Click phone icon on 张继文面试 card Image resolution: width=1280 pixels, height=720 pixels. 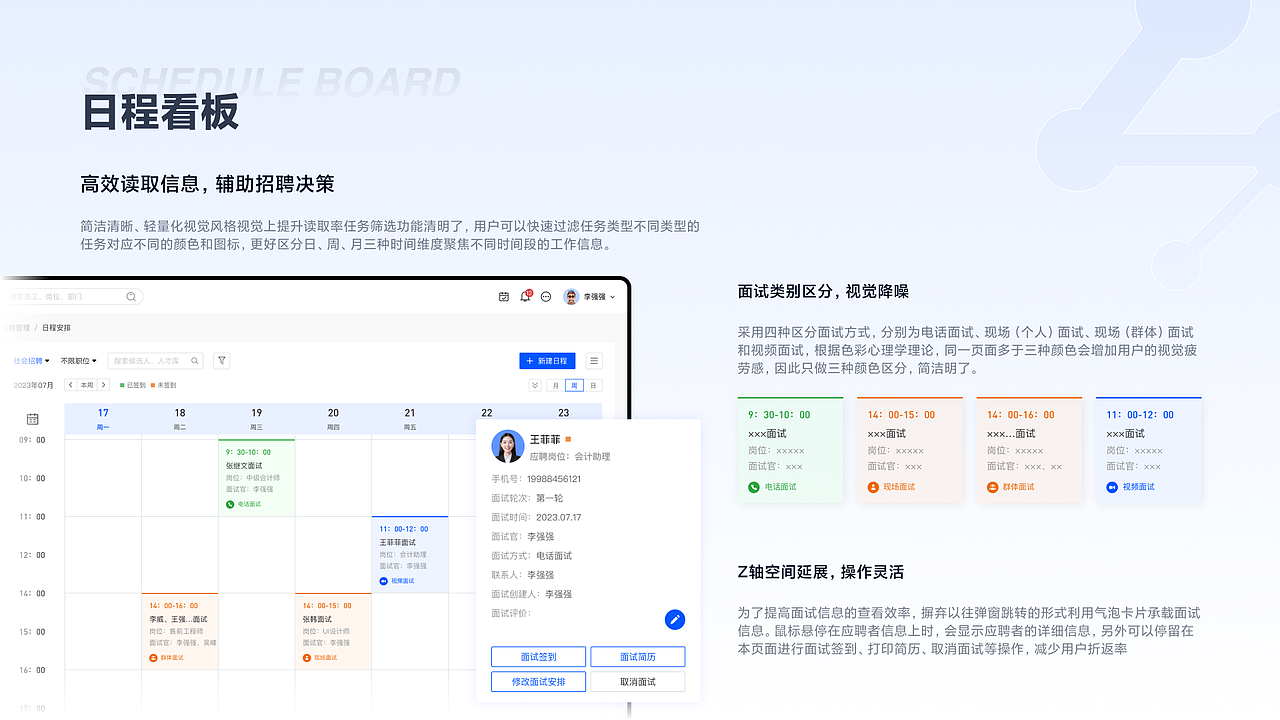click(x=229, y=504)
